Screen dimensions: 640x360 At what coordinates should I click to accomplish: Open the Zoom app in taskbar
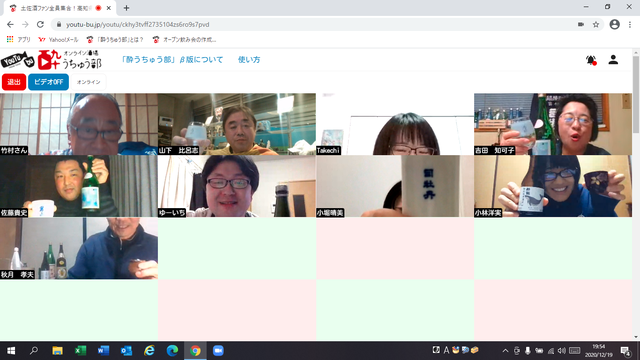point(218,351)
